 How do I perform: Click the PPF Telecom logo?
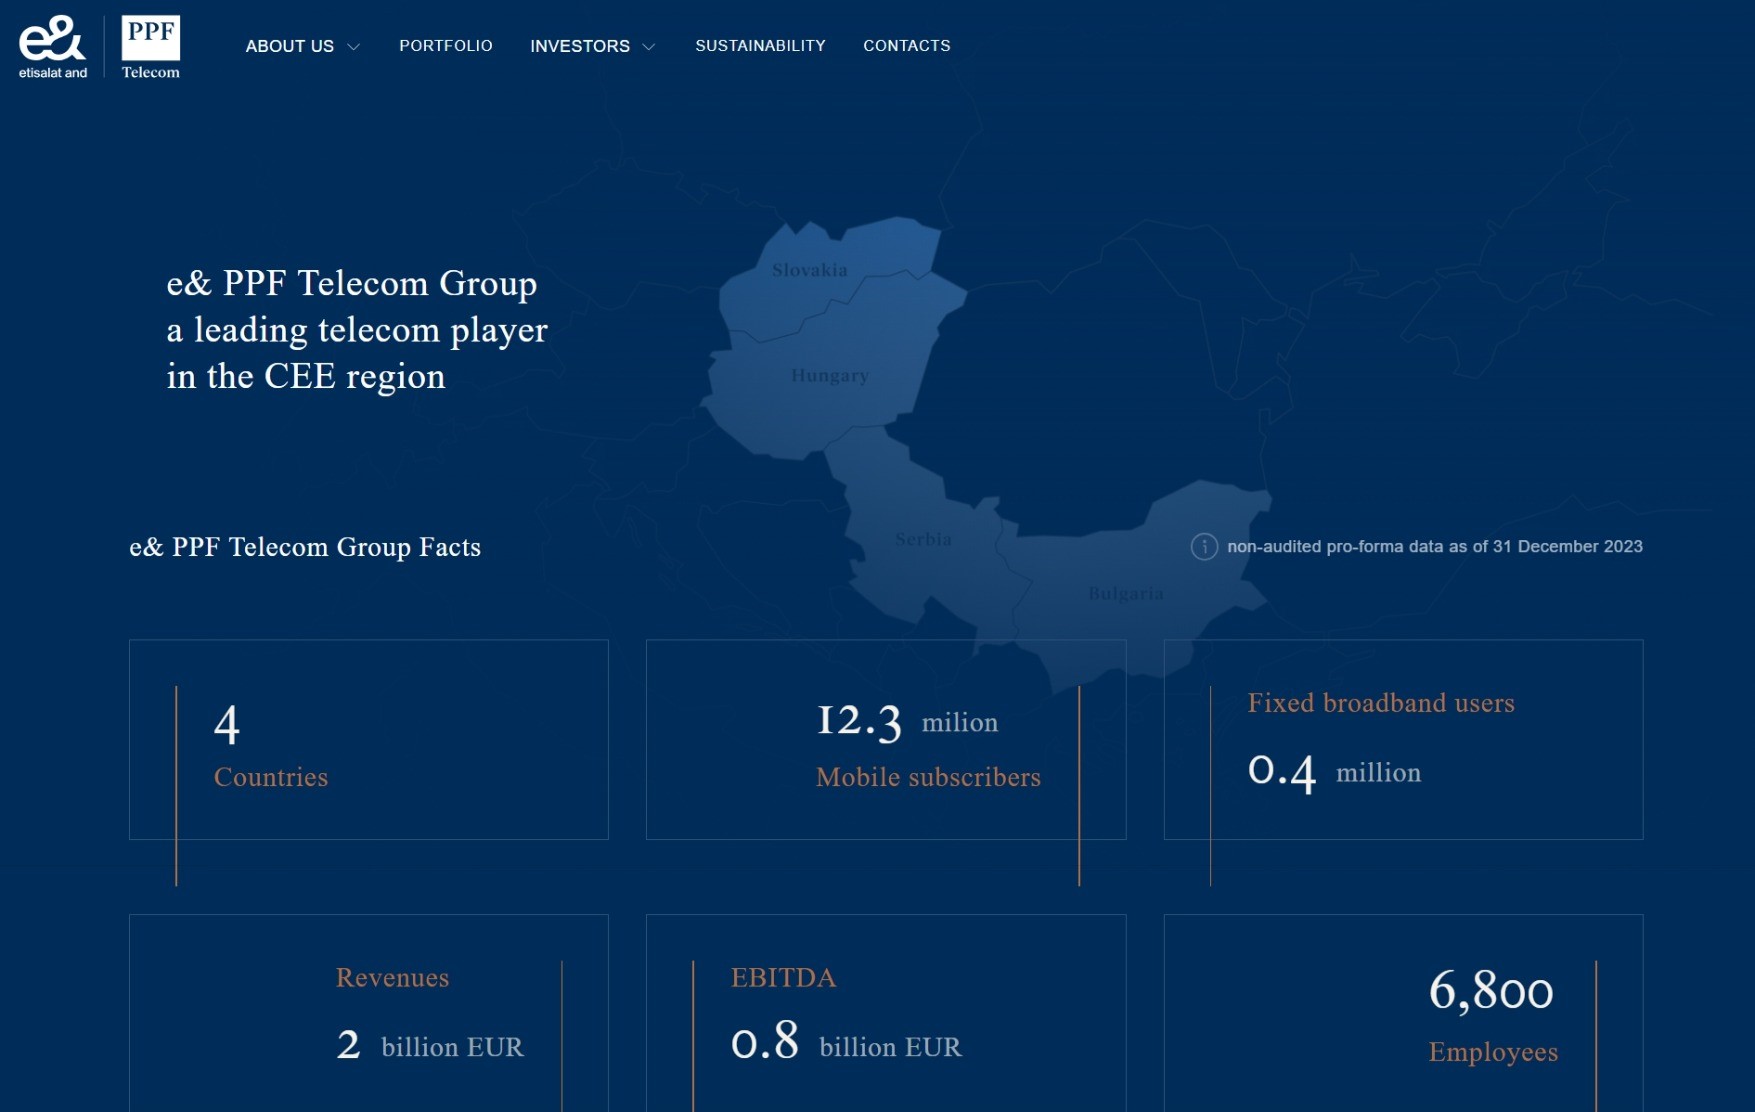[150, 46]
